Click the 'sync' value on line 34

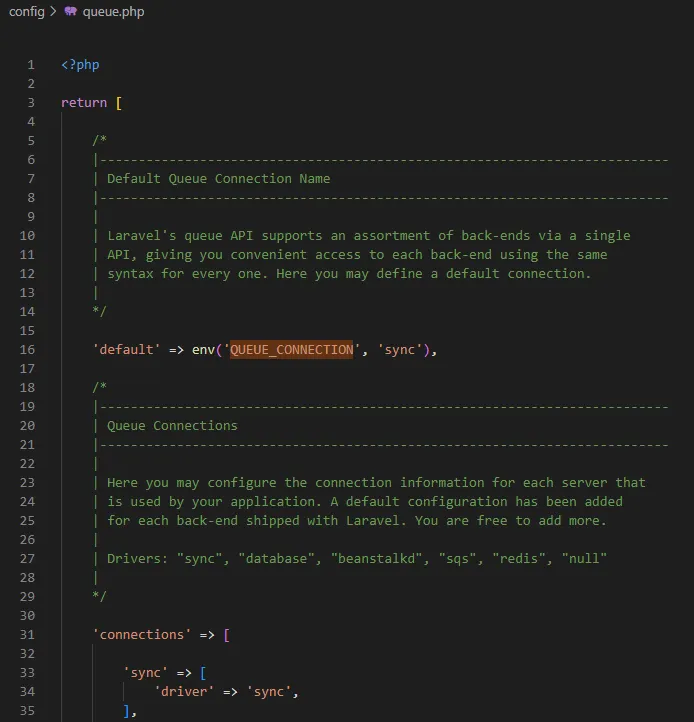click(x=269, y=692)
